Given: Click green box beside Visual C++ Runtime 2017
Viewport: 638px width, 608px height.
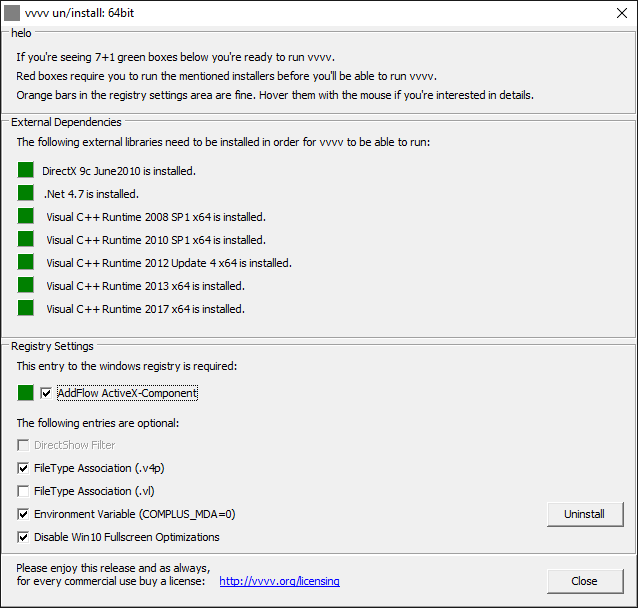Looking at the screenshot, I should tap(26, 308).
